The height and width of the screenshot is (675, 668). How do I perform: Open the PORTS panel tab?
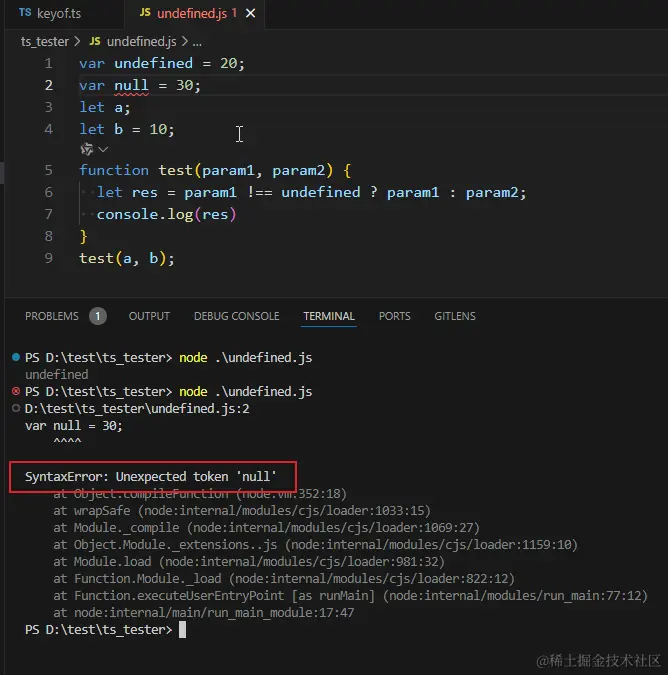click(x=394, y=316)
